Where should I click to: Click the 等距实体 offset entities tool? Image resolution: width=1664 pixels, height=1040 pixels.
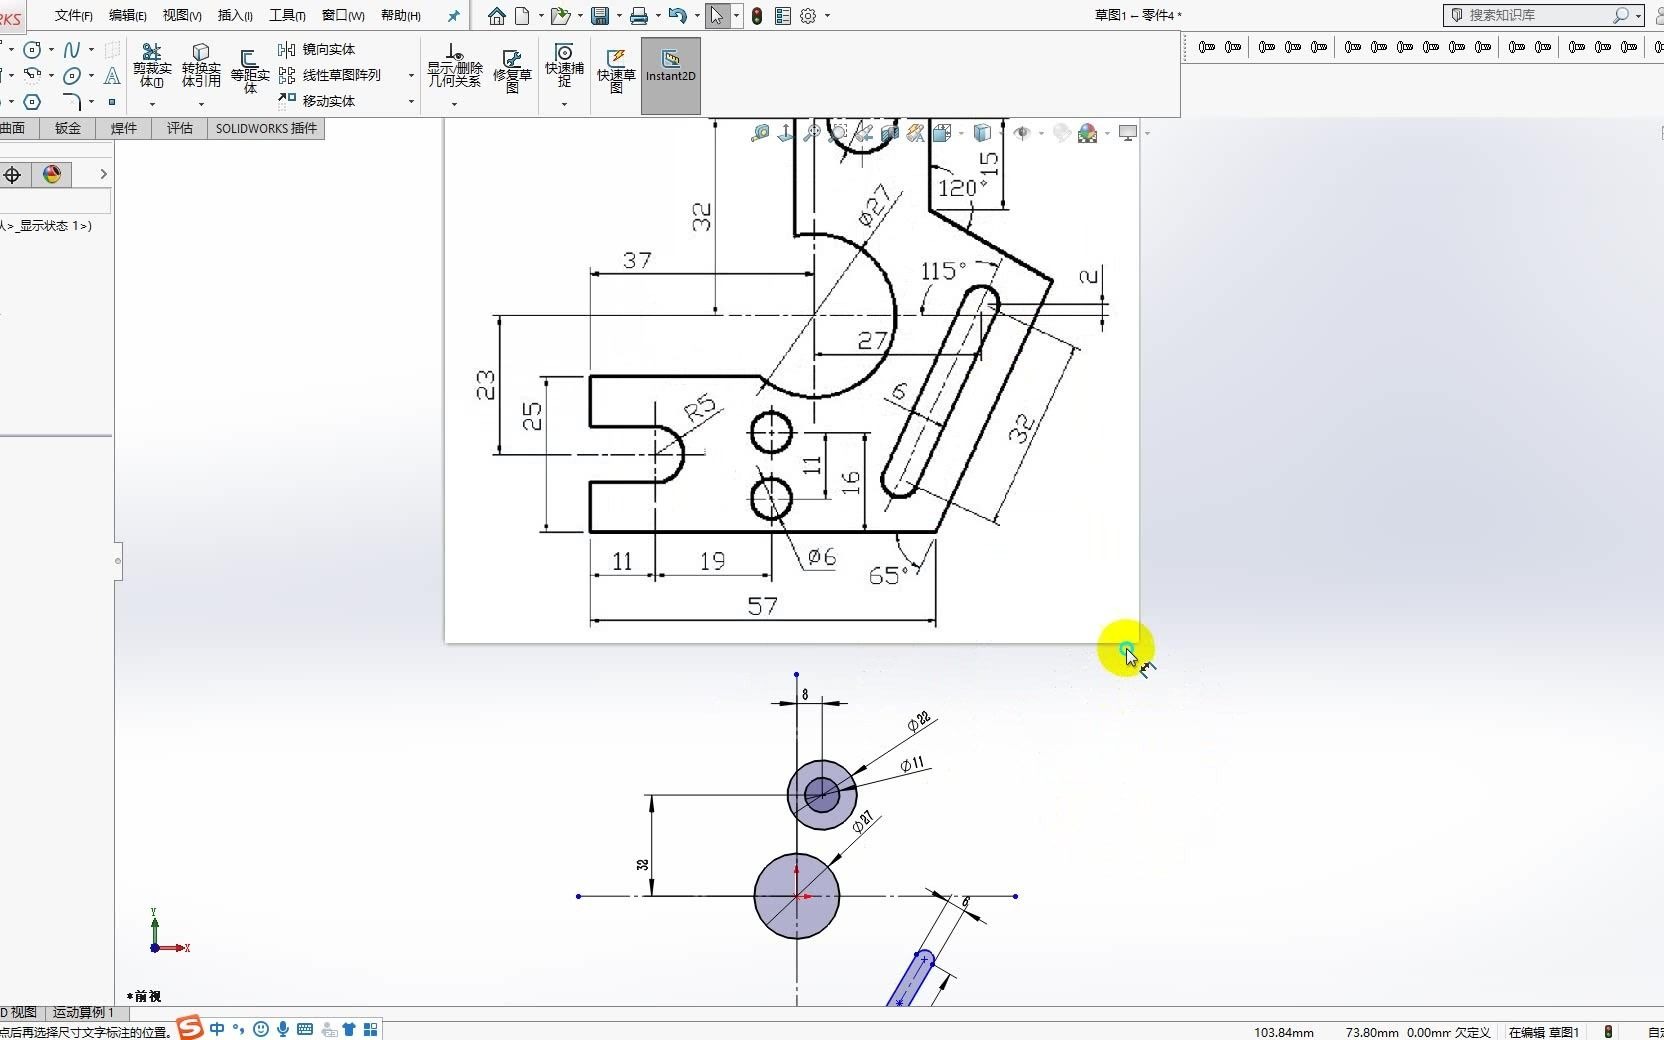pos(250,70)
